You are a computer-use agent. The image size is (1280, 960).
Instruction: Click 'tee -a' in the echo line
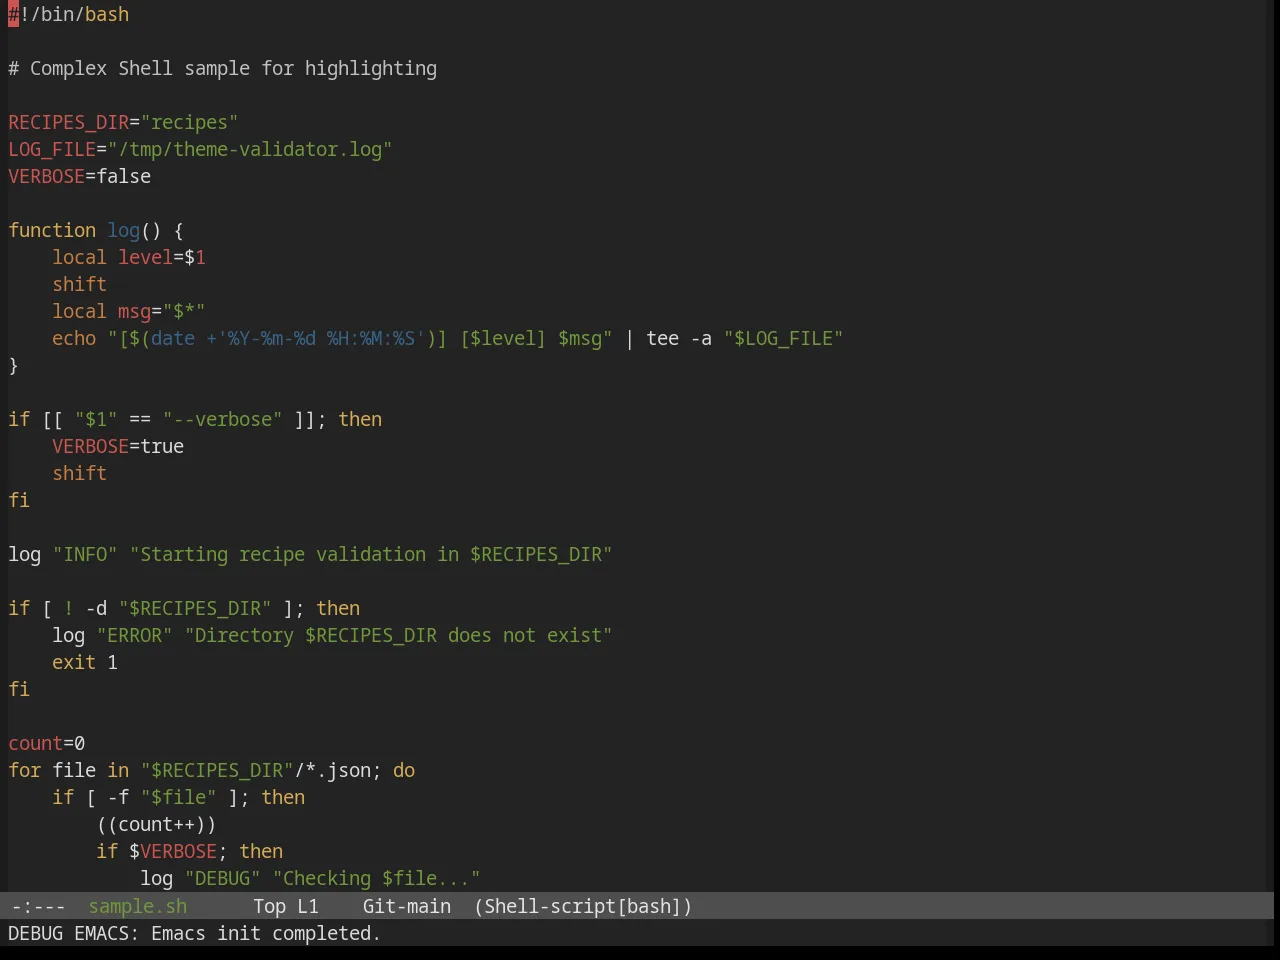coord(679,338)
